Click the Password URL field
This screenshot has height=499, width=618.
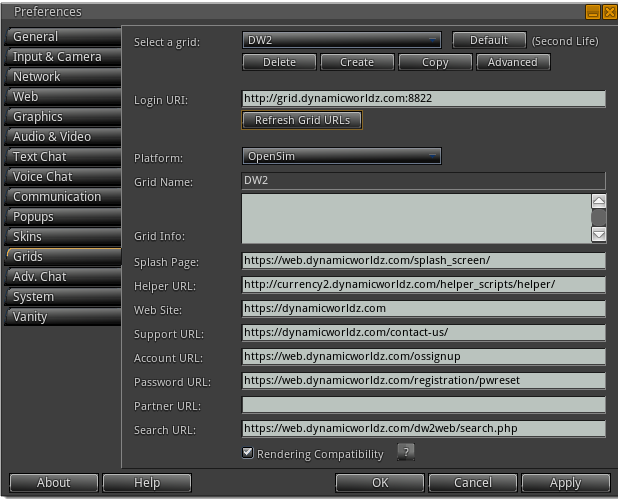(424, 381)
